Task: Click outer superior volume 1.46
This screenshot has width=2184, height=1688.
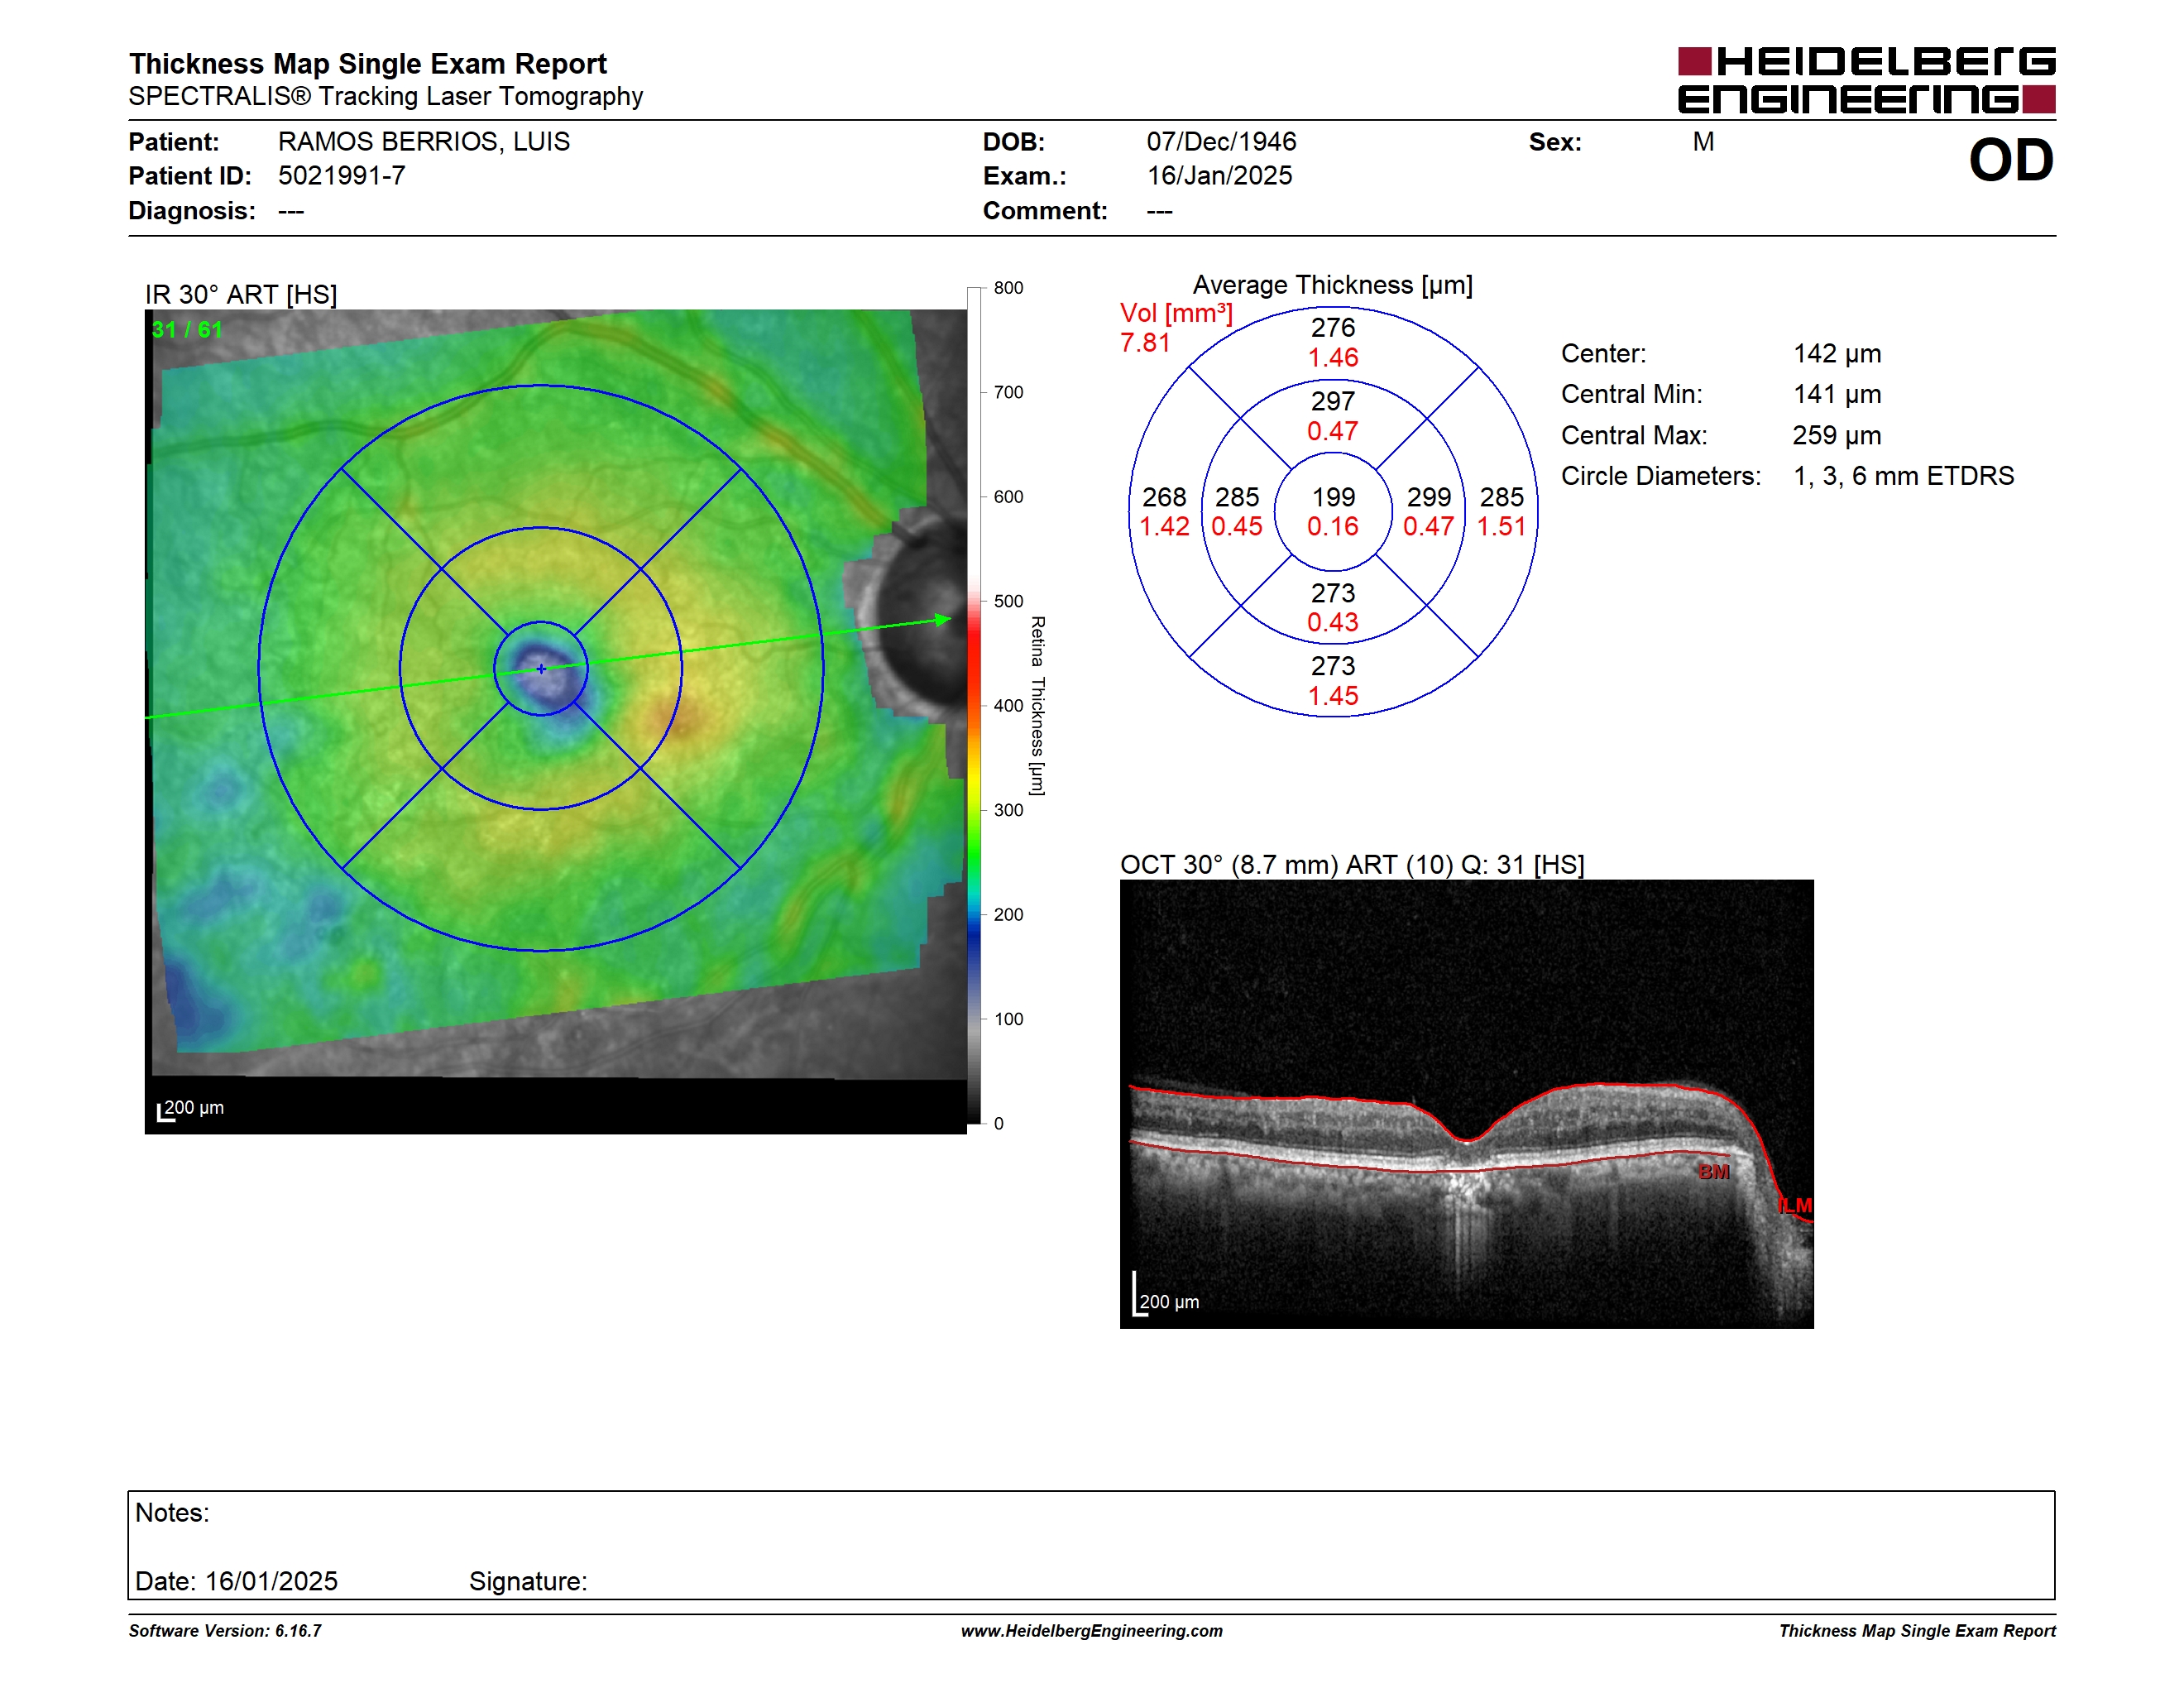Action: point(1333,357)
